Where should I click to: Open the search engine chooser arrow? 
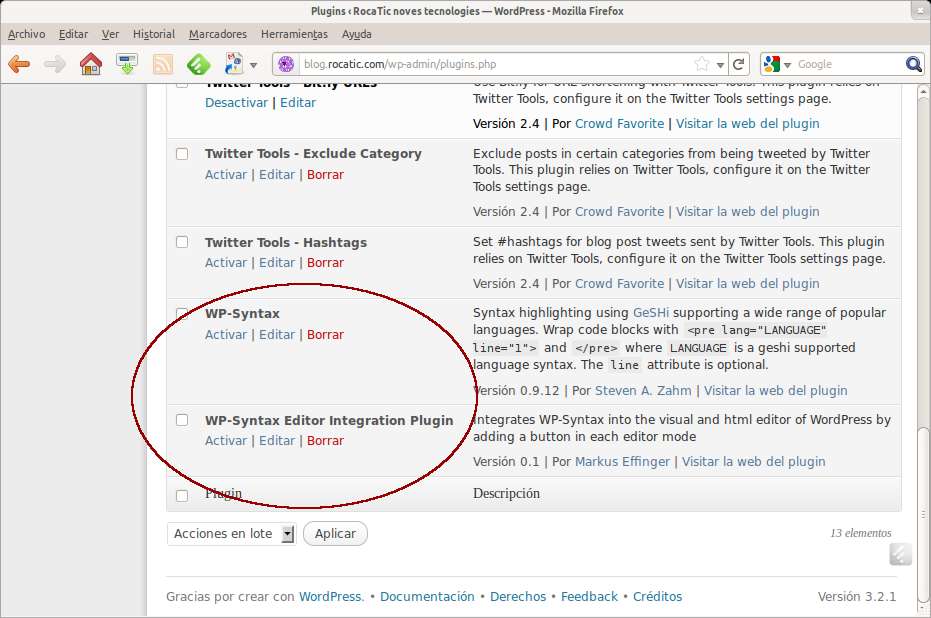pyautogui.click(x=787, y=64)
